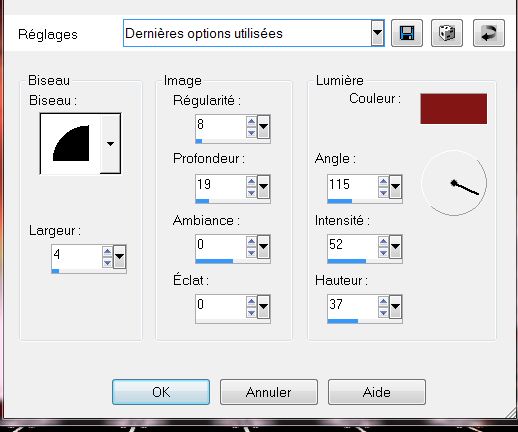Expand the Largeur value slider dropdown
The height and width of the screenshot is (432, 518).
coord(119,257)
